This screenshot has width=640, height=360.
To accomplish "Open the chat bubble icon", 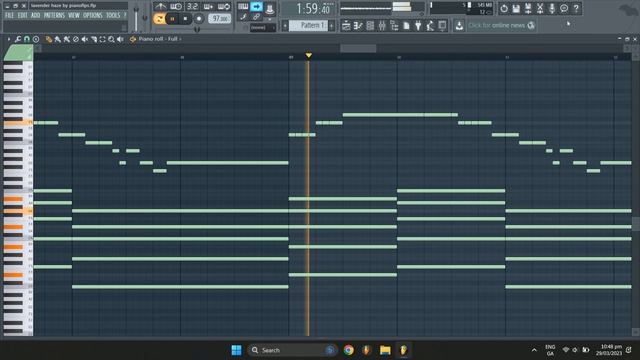I will pos(564,8).
